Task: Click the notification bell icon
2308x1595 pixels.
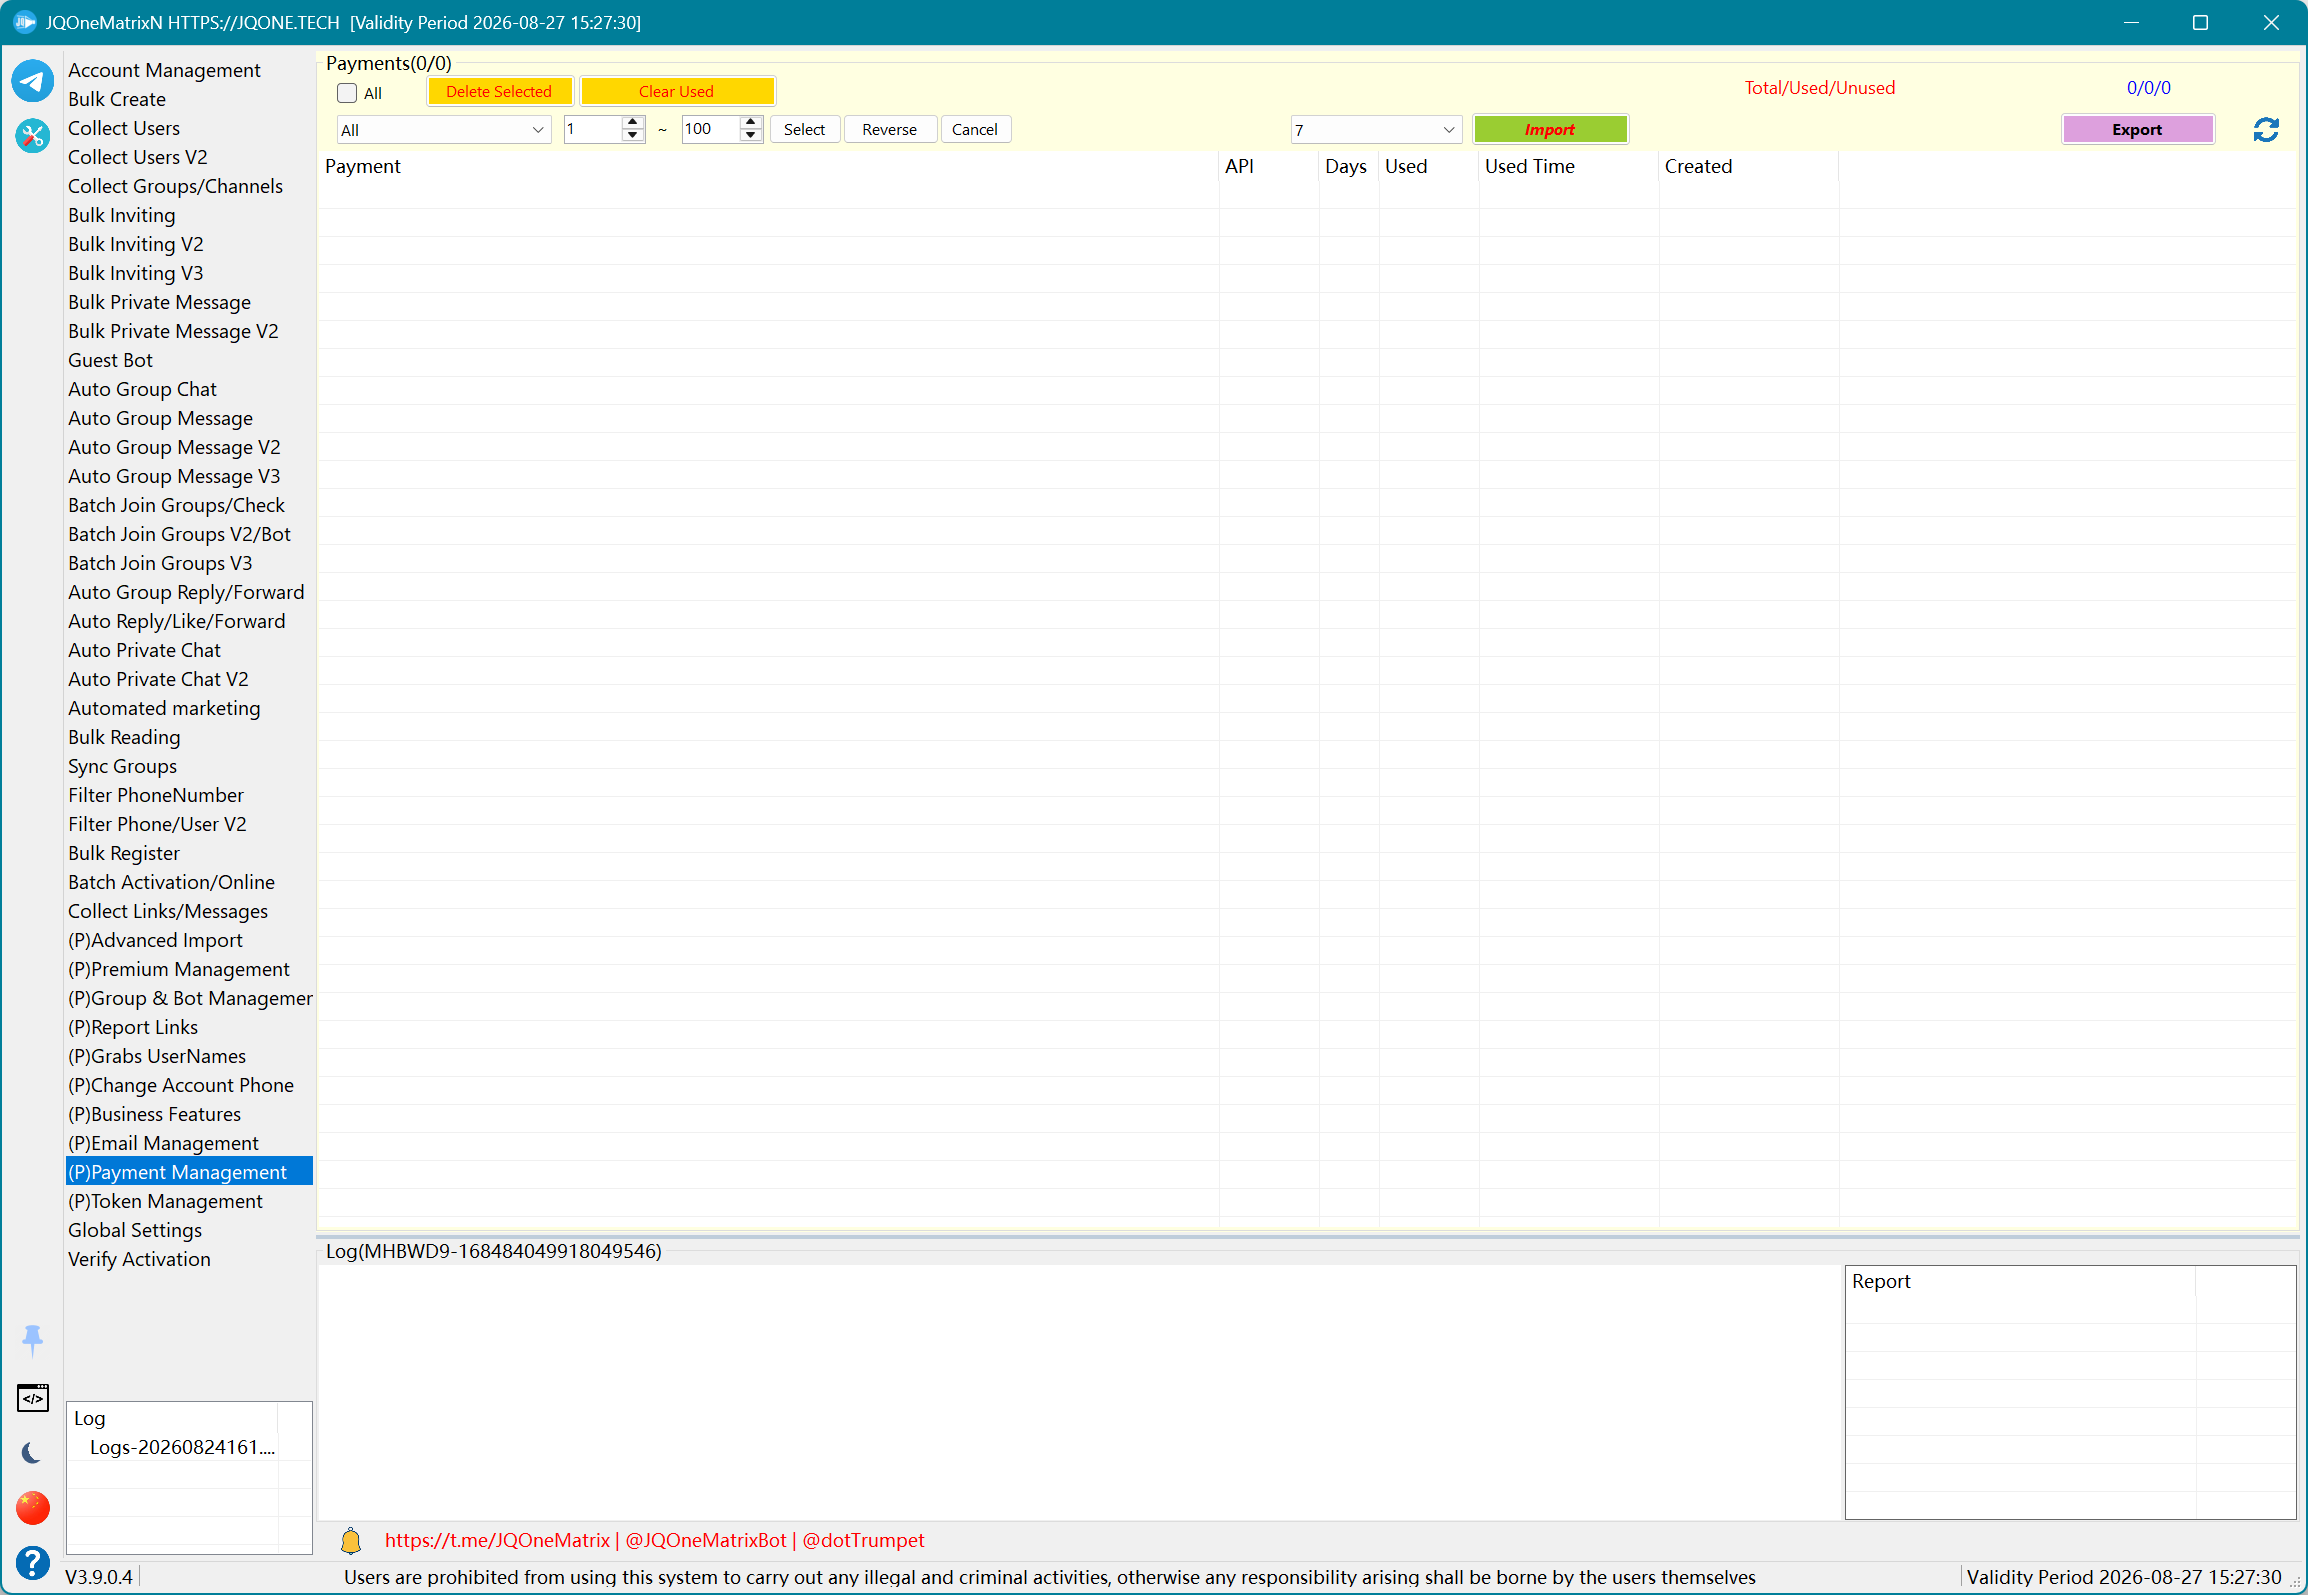Action: pyautogui.click(x=351, y=1540)
